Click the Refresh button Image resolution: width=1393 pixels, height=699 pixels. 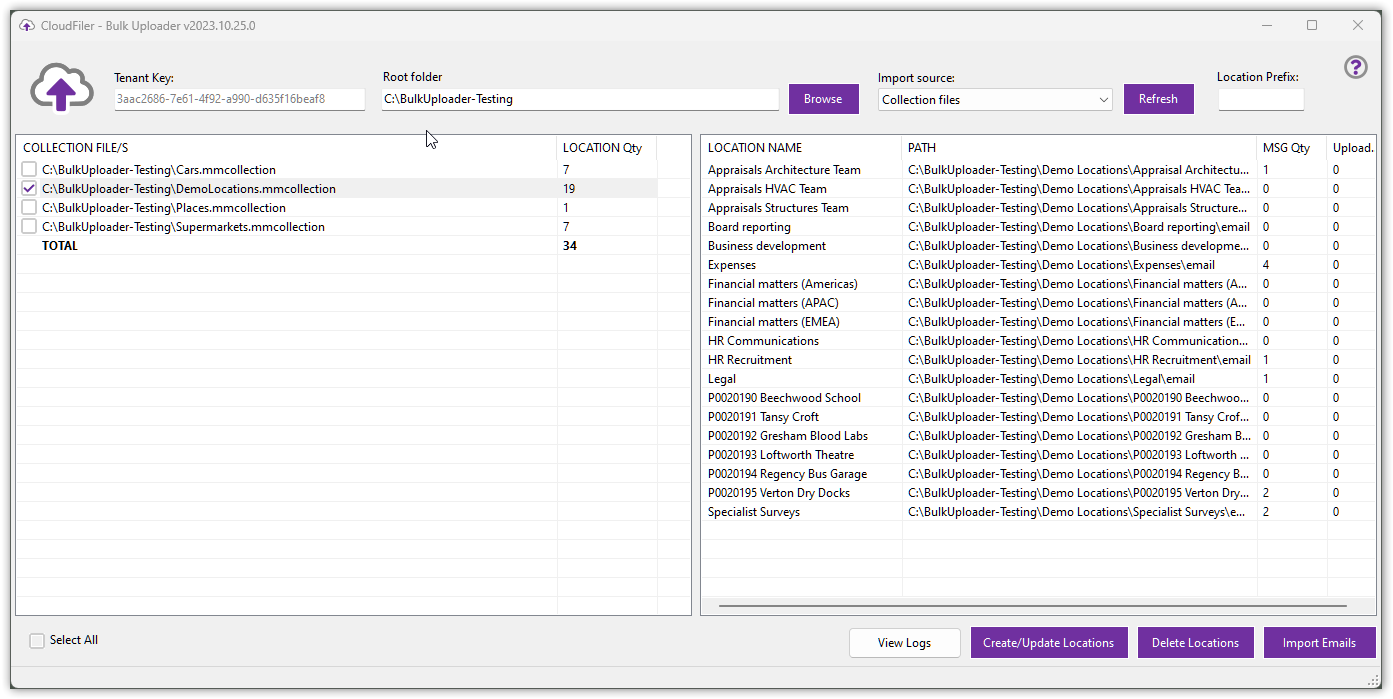tap(1158, 99)
